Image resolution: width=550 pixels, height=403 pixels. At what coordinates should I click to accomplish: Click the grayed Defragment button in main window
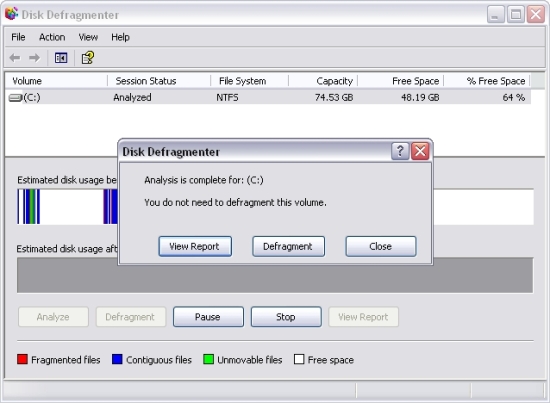pyautogui.click(x=130, y=317)
